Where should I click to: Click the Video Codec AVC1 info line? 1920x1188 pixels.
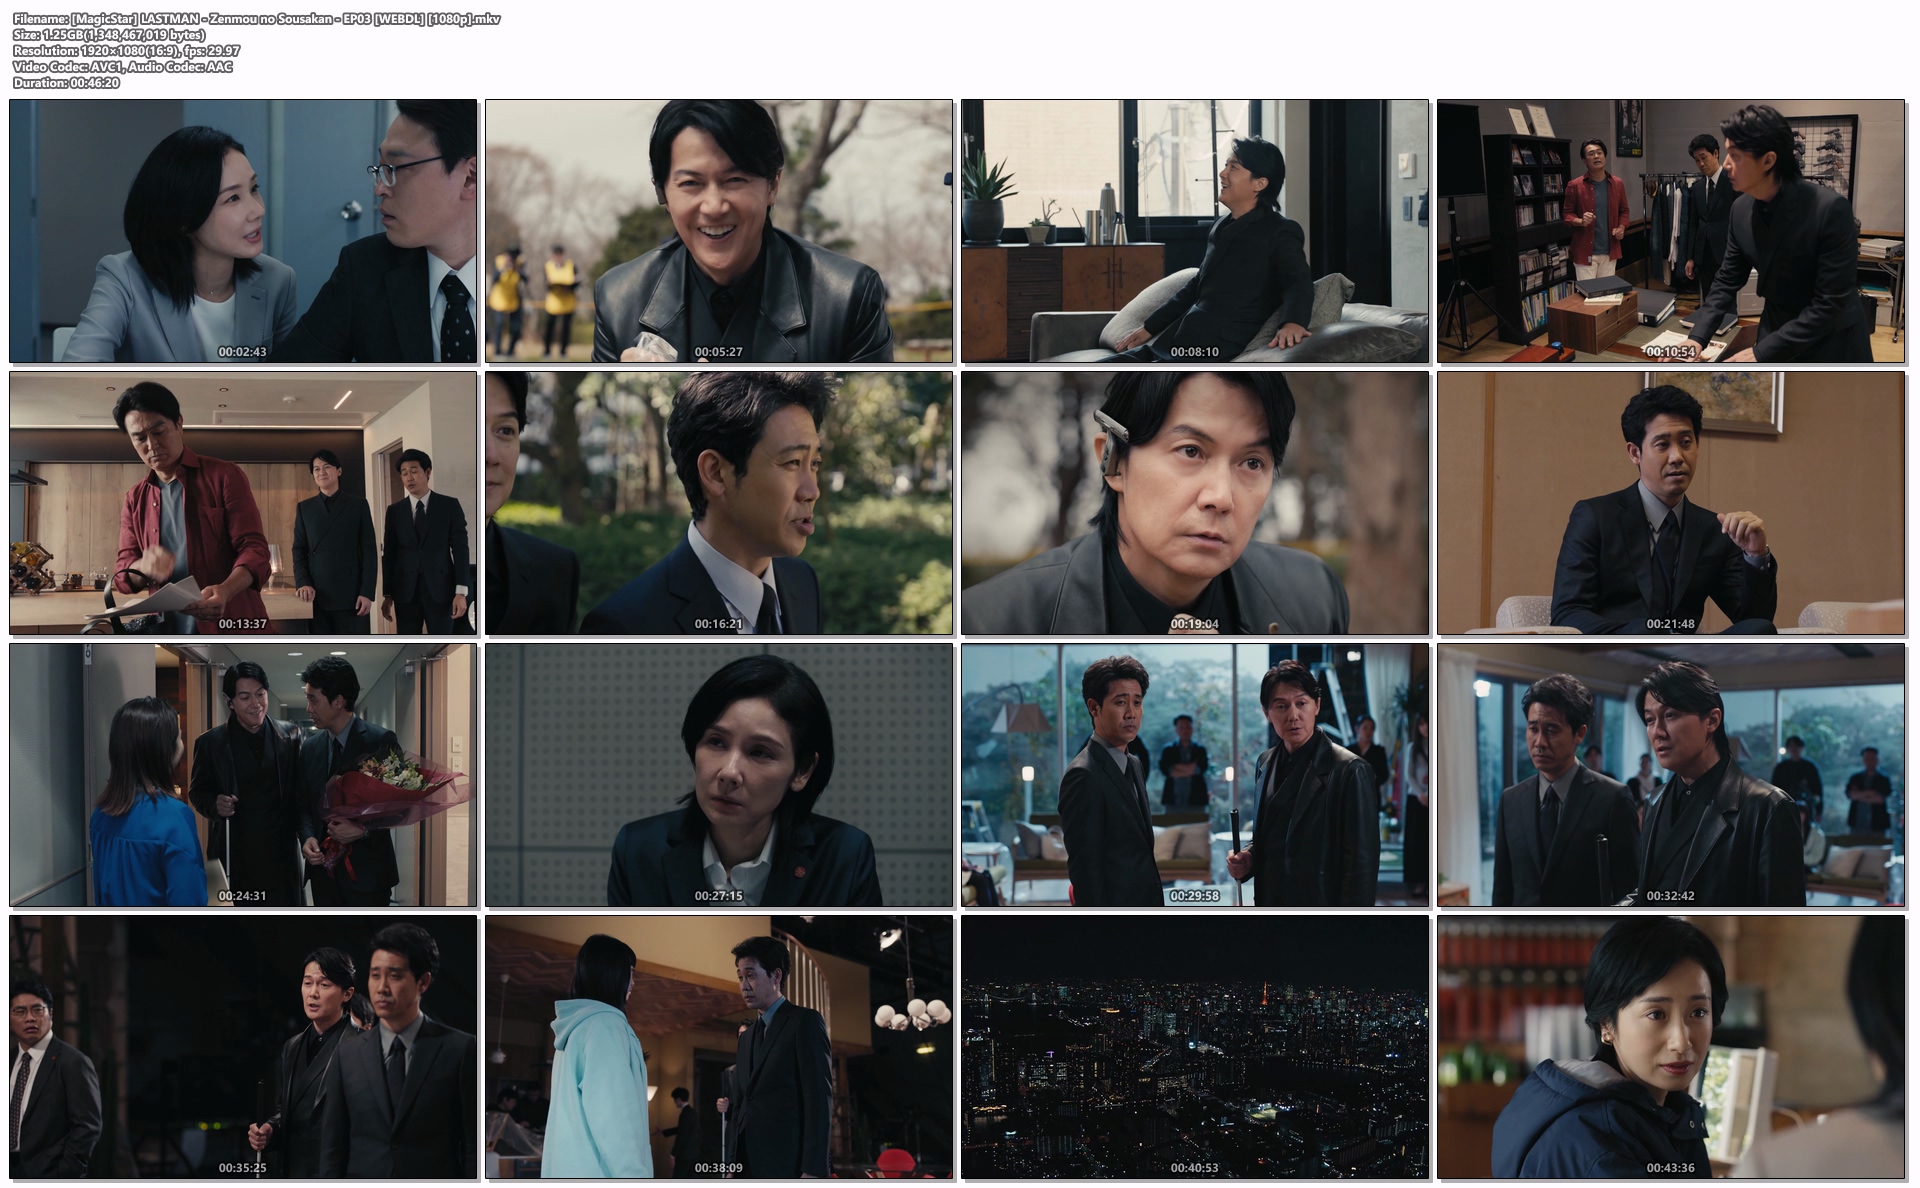pyautogui.click(x=123, y=67)
